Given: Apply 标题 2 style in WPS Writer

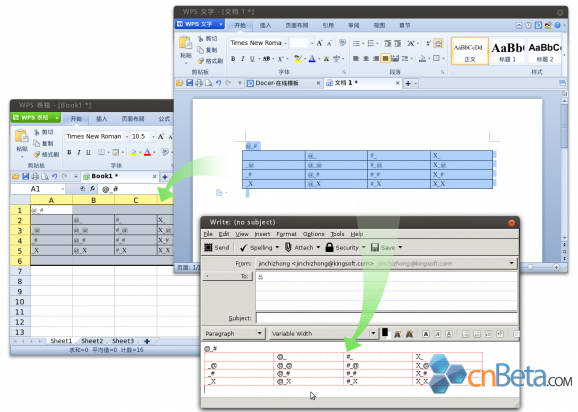Looking at the screenshot, I should pos(544,51).
